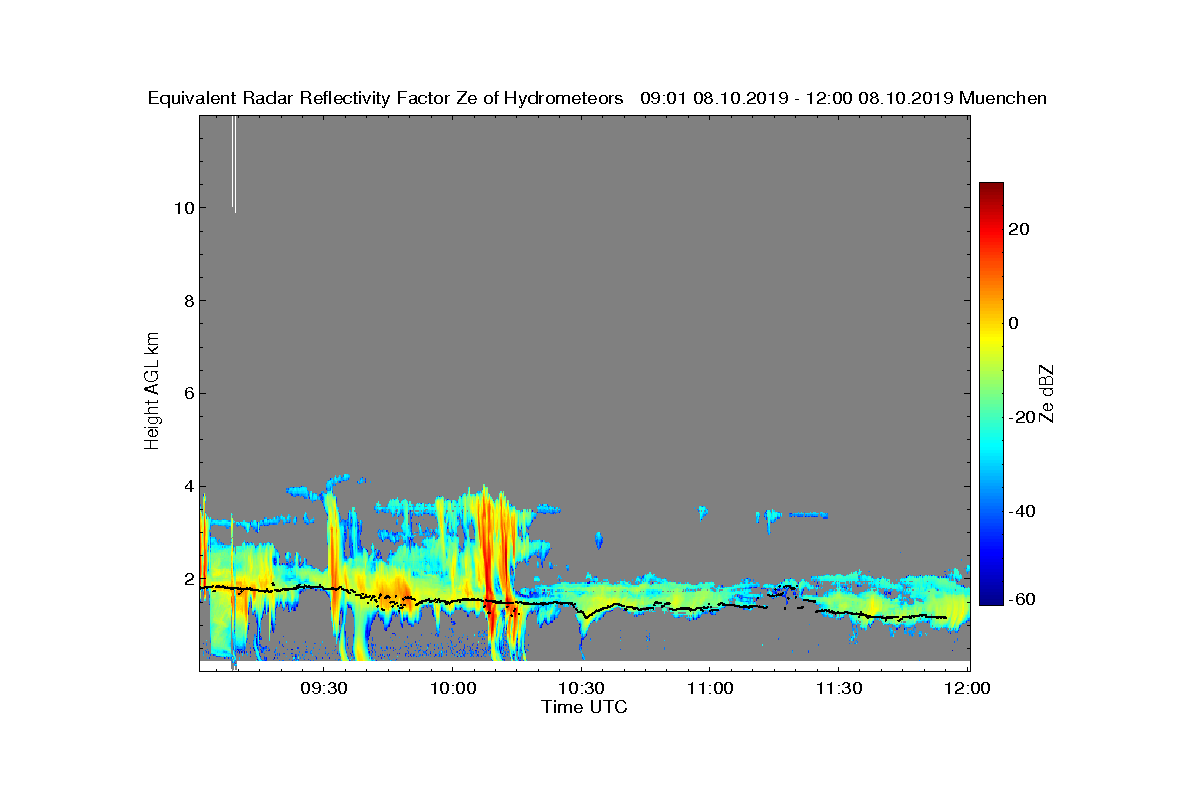This screenshot has height=800, width=1200.
Task: Click the 09:30 time tick label
Action: pyautogui.click(x=324, y=689)
